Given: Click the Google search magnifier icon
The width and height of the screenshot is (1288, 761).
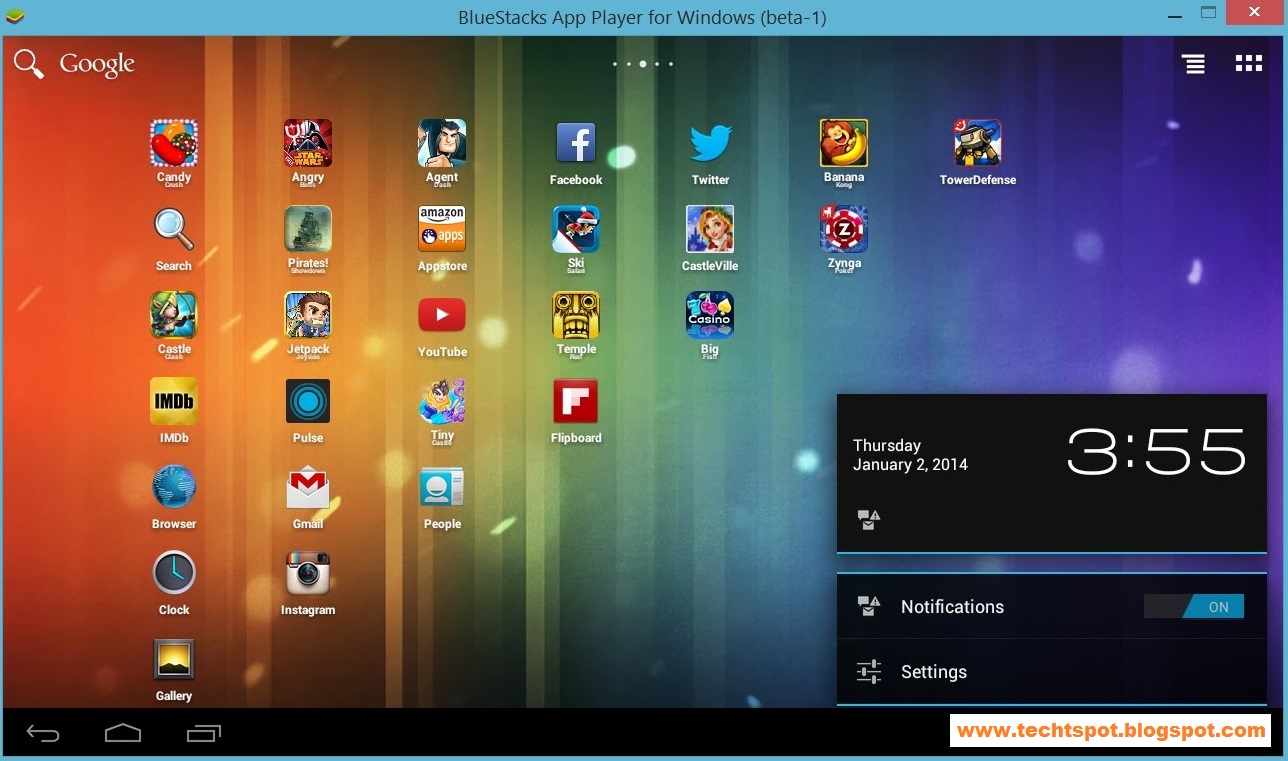Looking at the screenshot, I should [28, 64].
